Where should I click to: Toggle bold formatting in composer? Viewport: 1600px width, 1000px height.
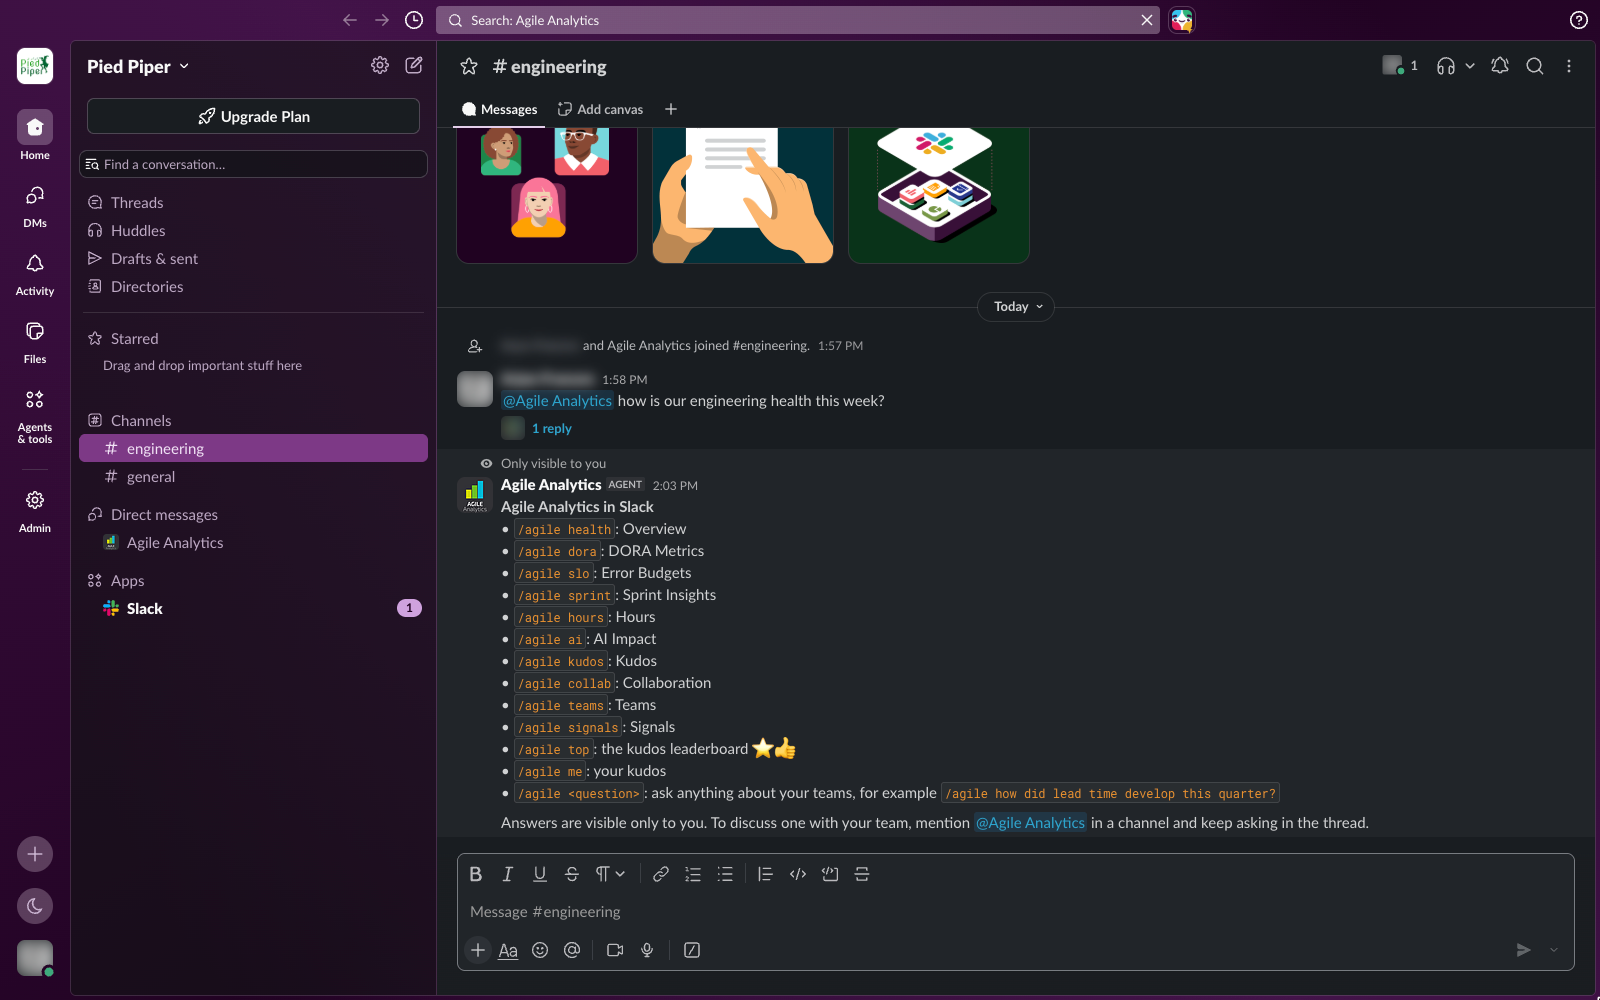pyautogui.click(x=476, y=874)
